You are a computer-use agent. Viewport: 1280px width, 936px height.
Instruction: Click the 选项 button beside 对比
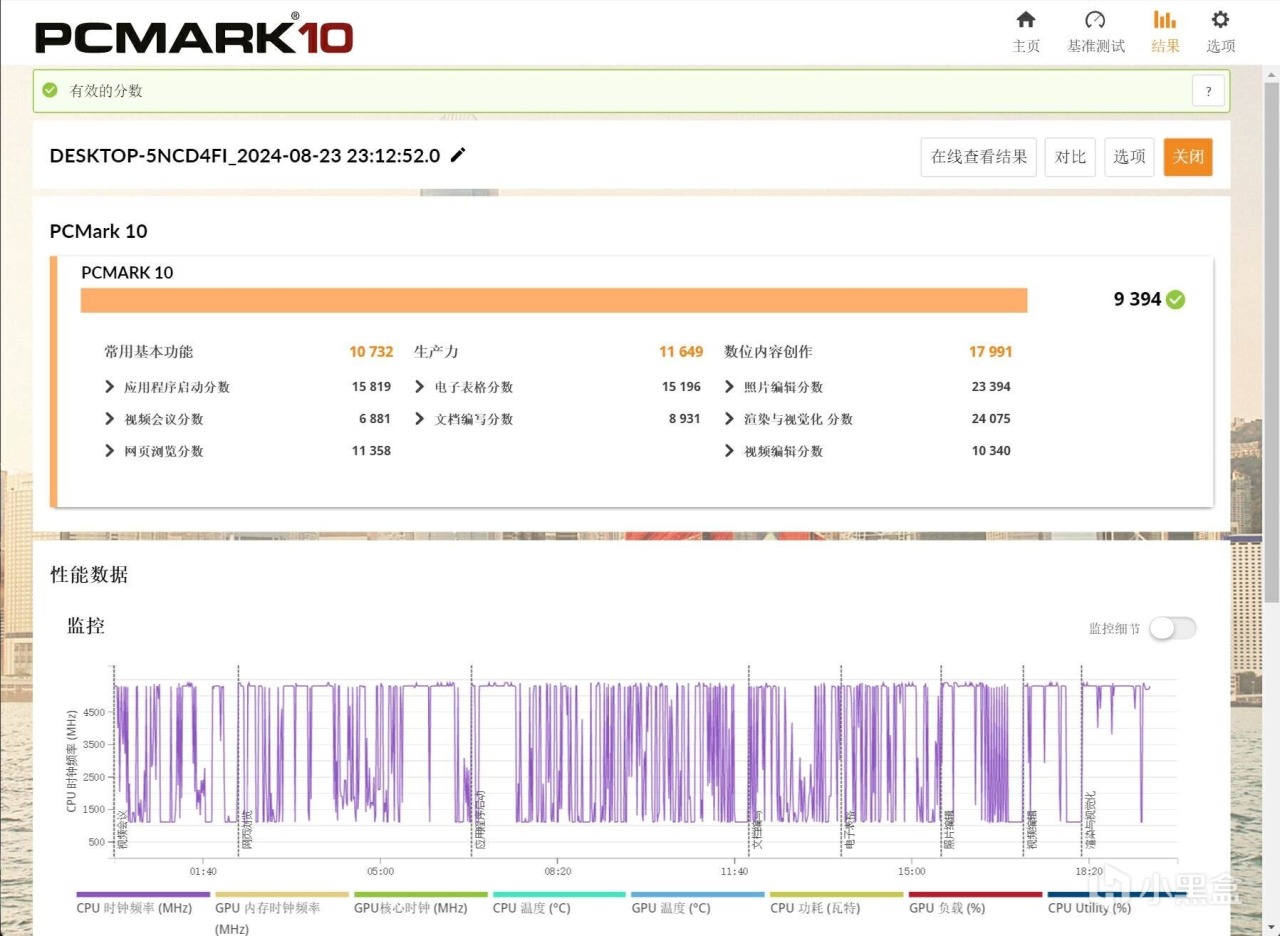1129,157
